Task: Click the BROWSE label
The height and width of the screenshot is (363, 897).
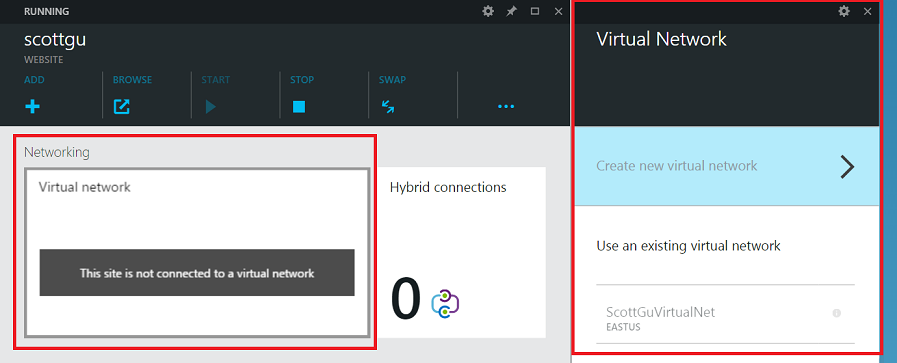Action: tap(132, 80)
